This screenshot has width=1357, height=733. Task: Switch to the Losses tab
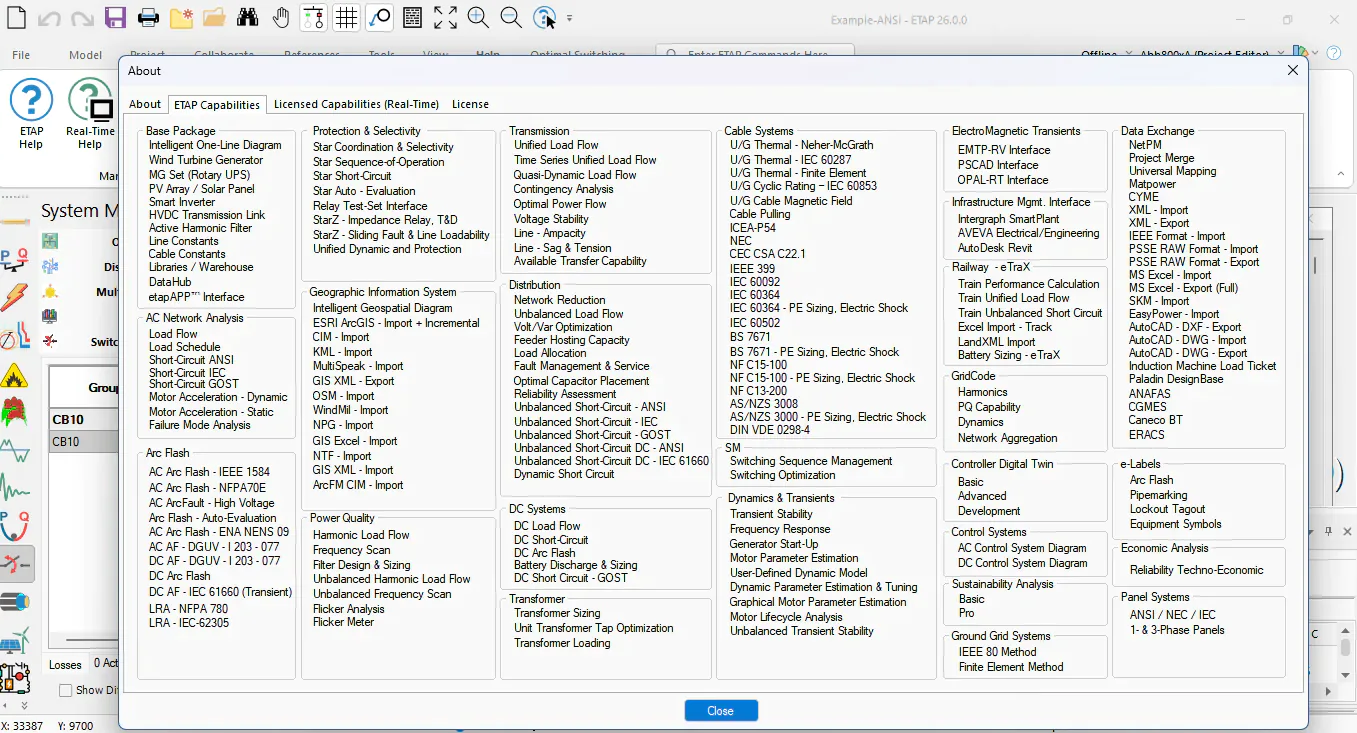pyautogui.click(x=66, y=664)
